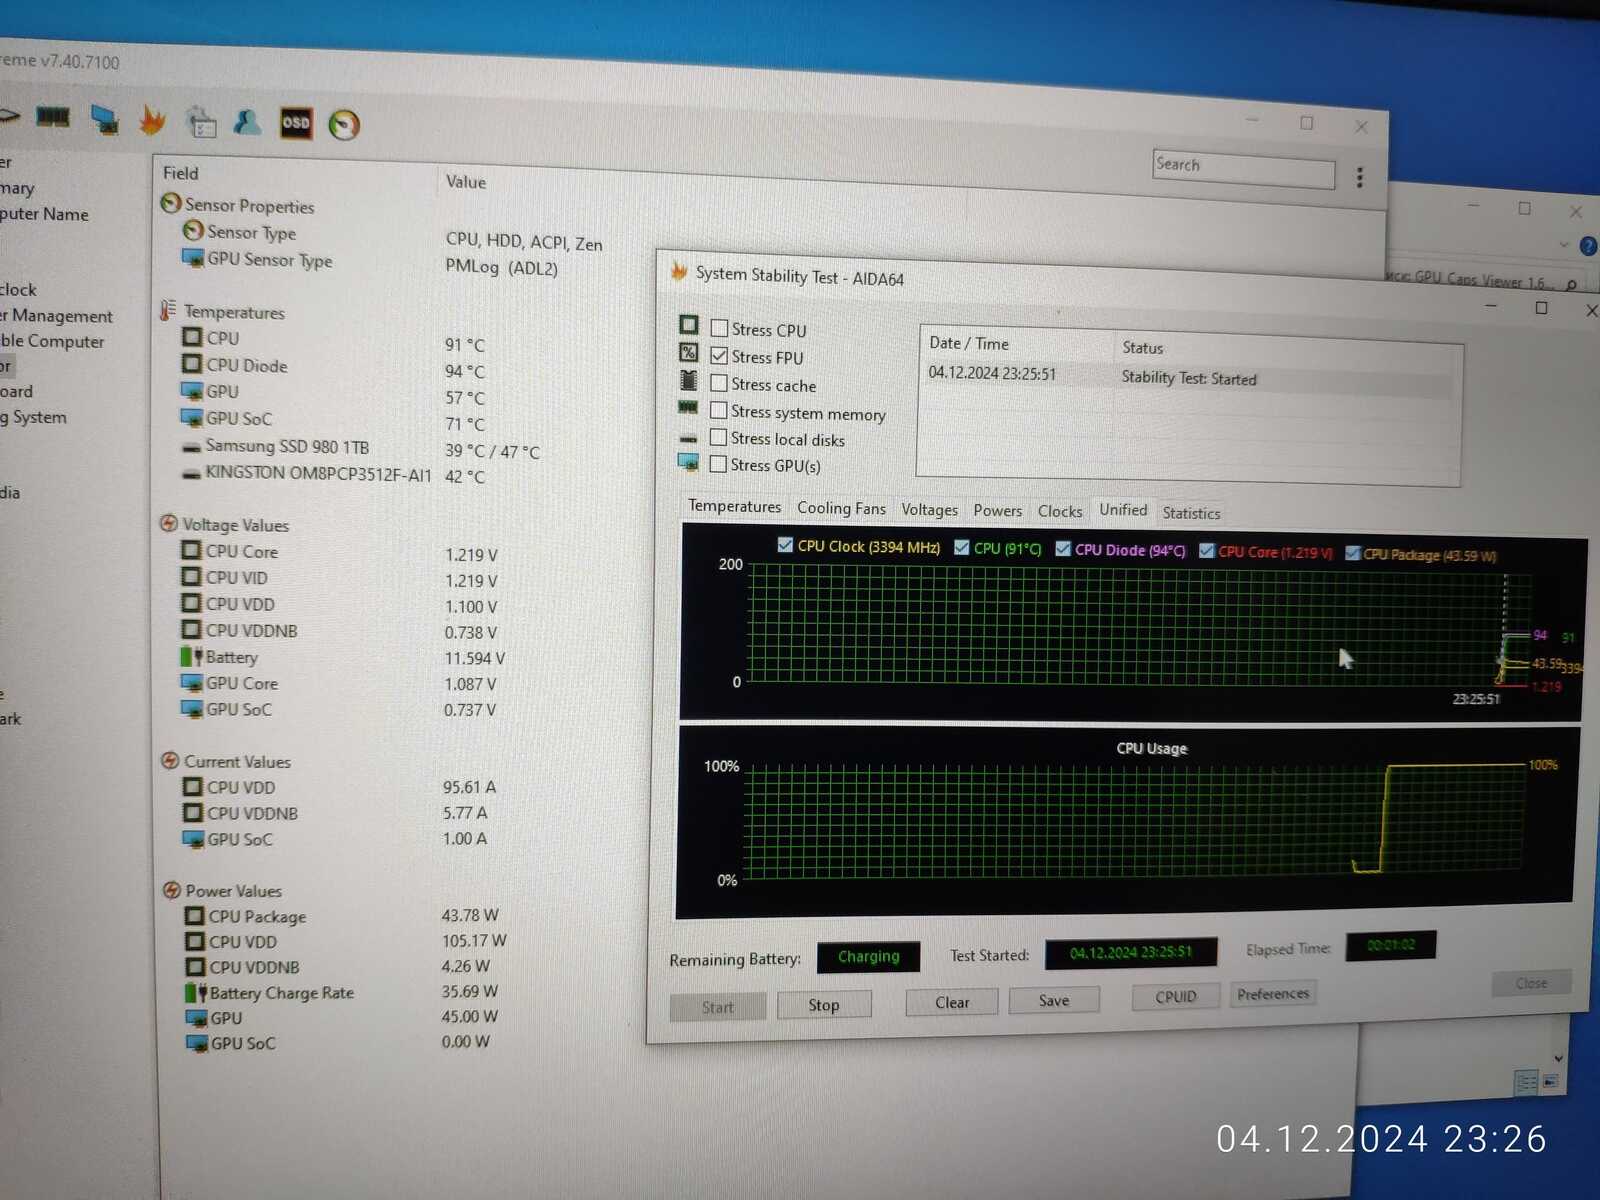
Task: Click the percent icon beside Stress FPU
Action: pyautogui.click(x=689, y=352)
